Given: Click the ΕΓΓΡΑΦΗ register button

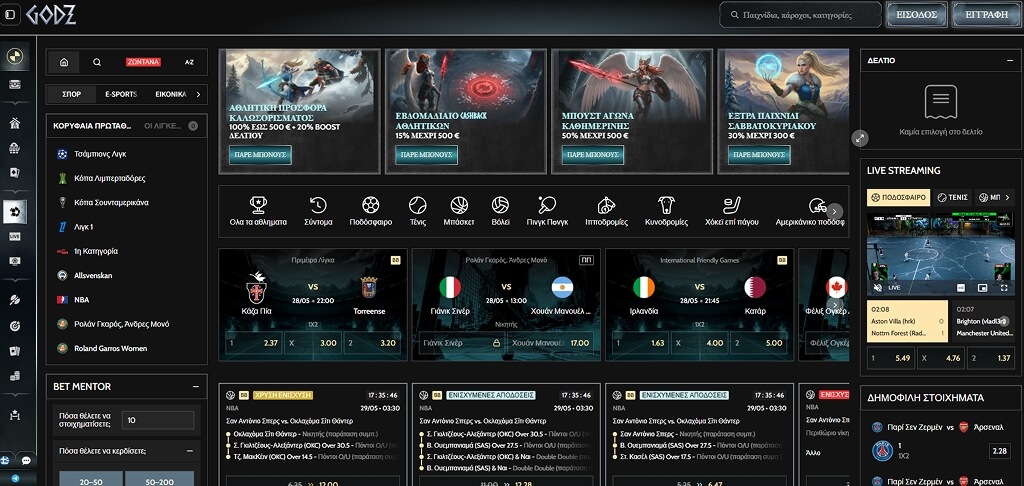Looking at the screenshot, I should (985, 14).
